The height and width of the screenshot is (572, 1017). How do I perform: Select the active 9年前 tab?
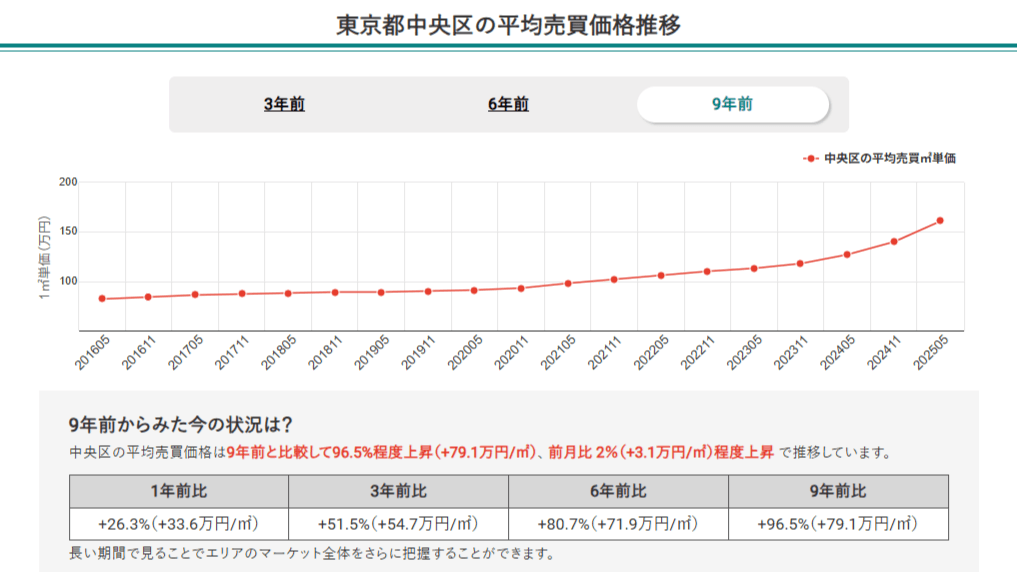coord(732,104)
